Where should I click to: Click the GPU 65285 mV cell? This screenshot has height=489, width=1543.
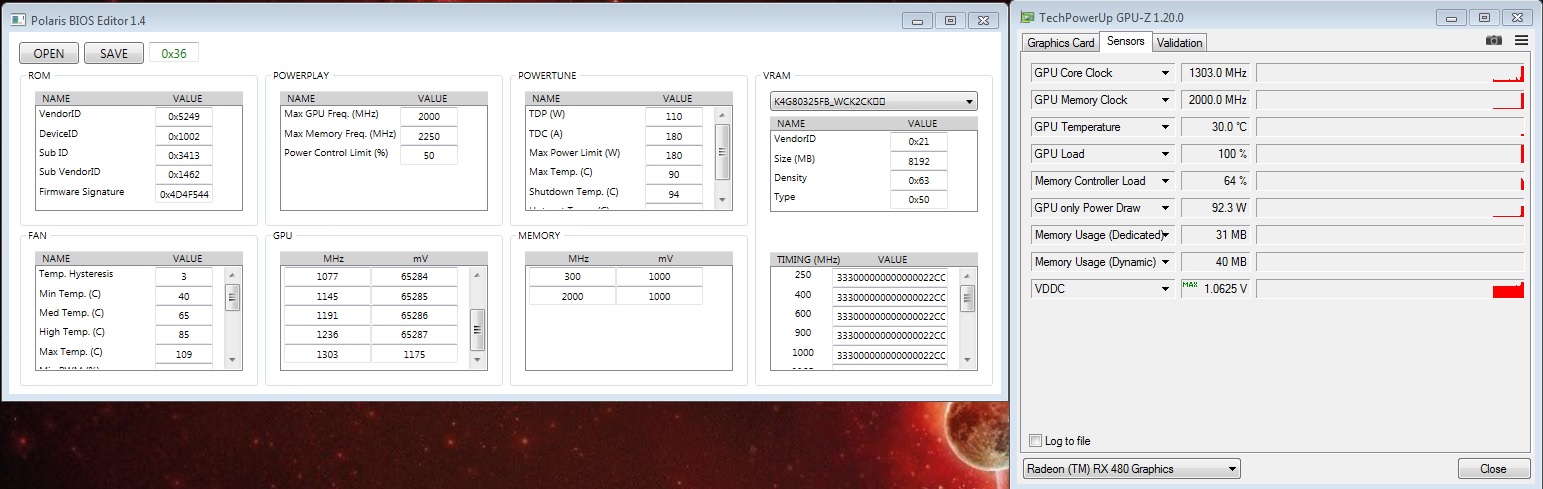(414, 296)
